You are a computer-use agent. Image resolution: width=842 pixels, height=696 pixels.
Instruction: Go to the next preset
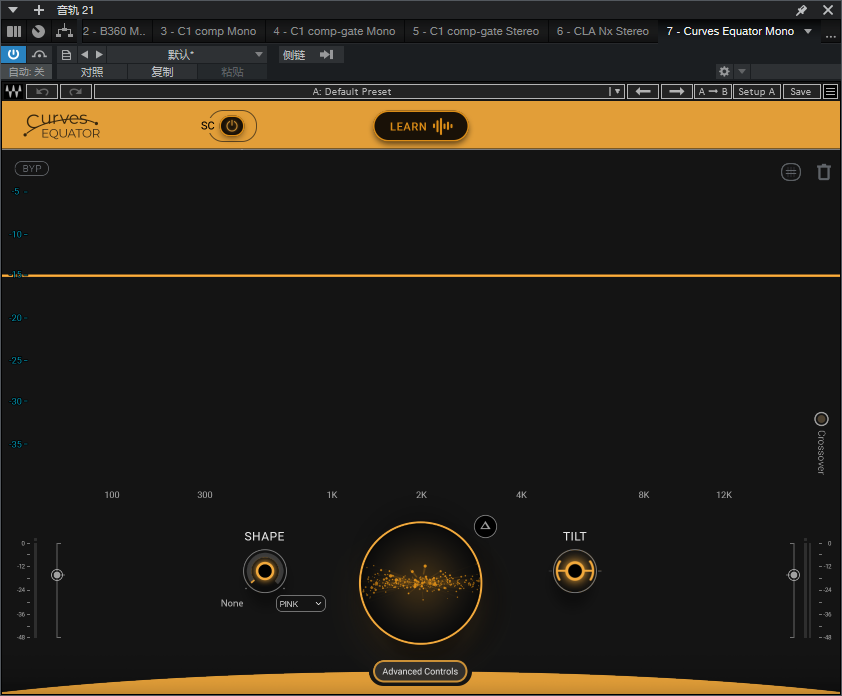point(99,54)
